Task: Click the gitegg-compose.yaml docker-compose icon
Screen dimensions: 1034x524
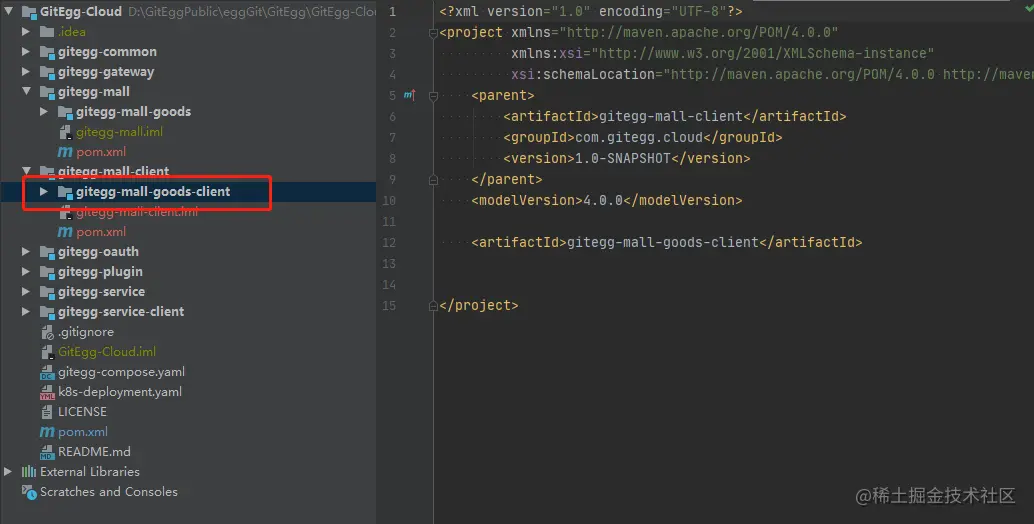Action: 47,372
